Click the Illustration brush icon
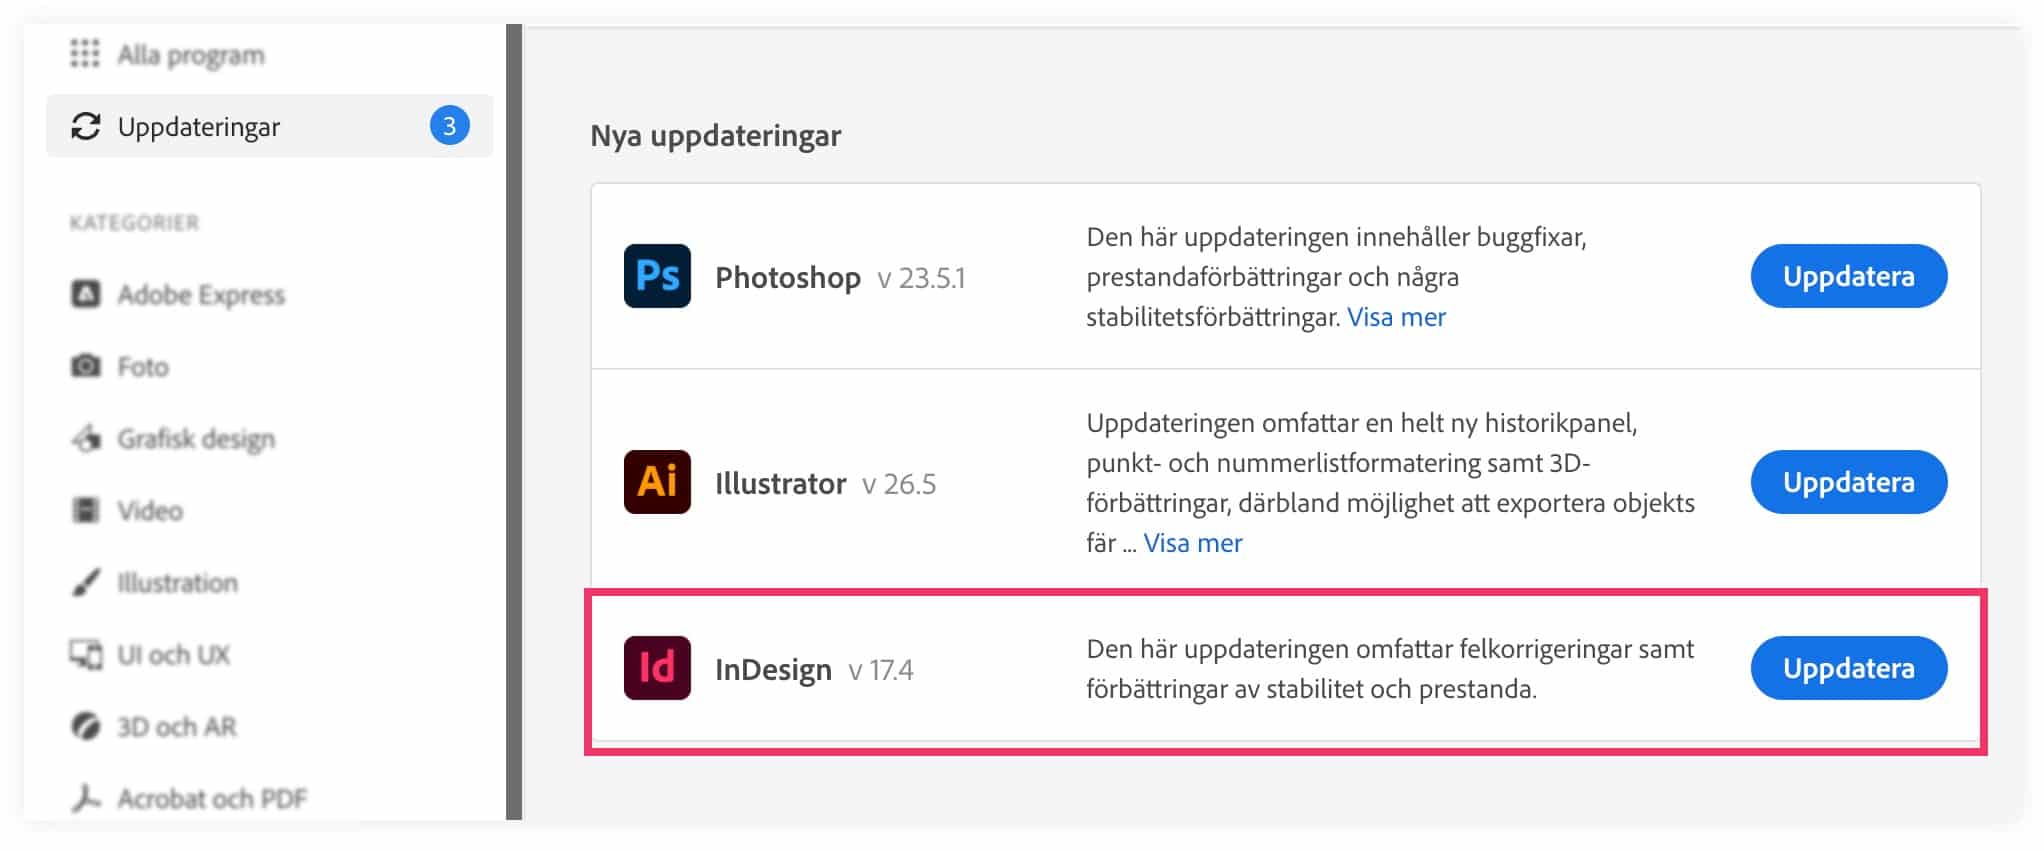2044x850 pixels. (86, 582)
